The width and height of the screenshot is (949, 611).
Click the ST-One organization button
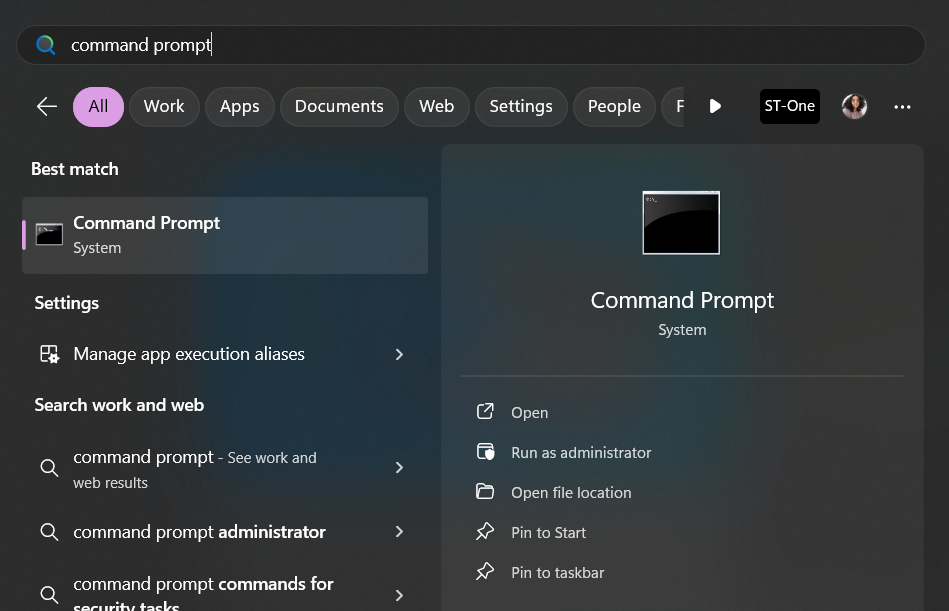[x=789, y=106]
